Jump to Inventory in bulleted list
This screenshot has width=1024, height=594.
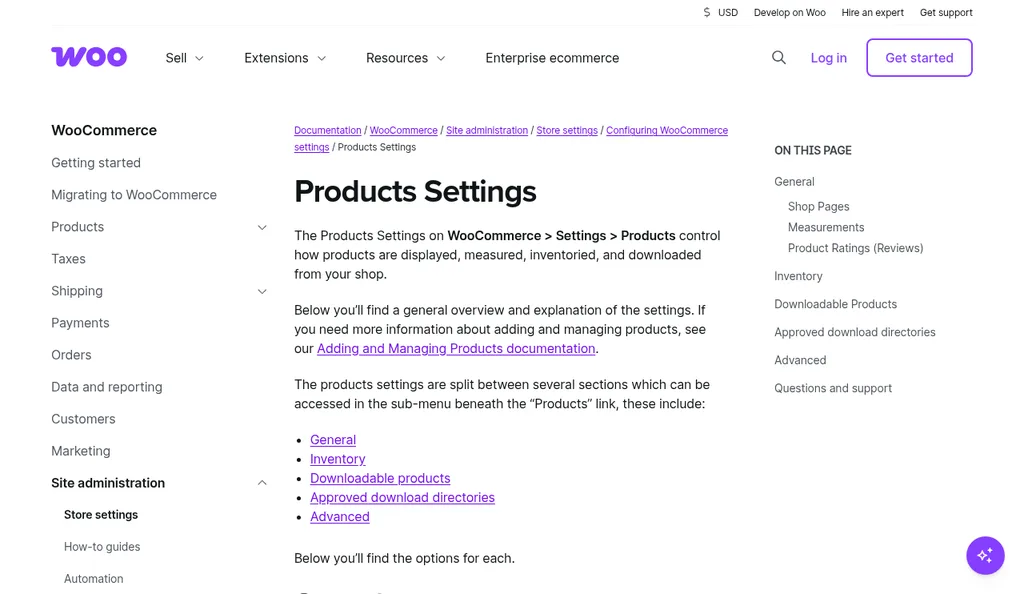338,458
